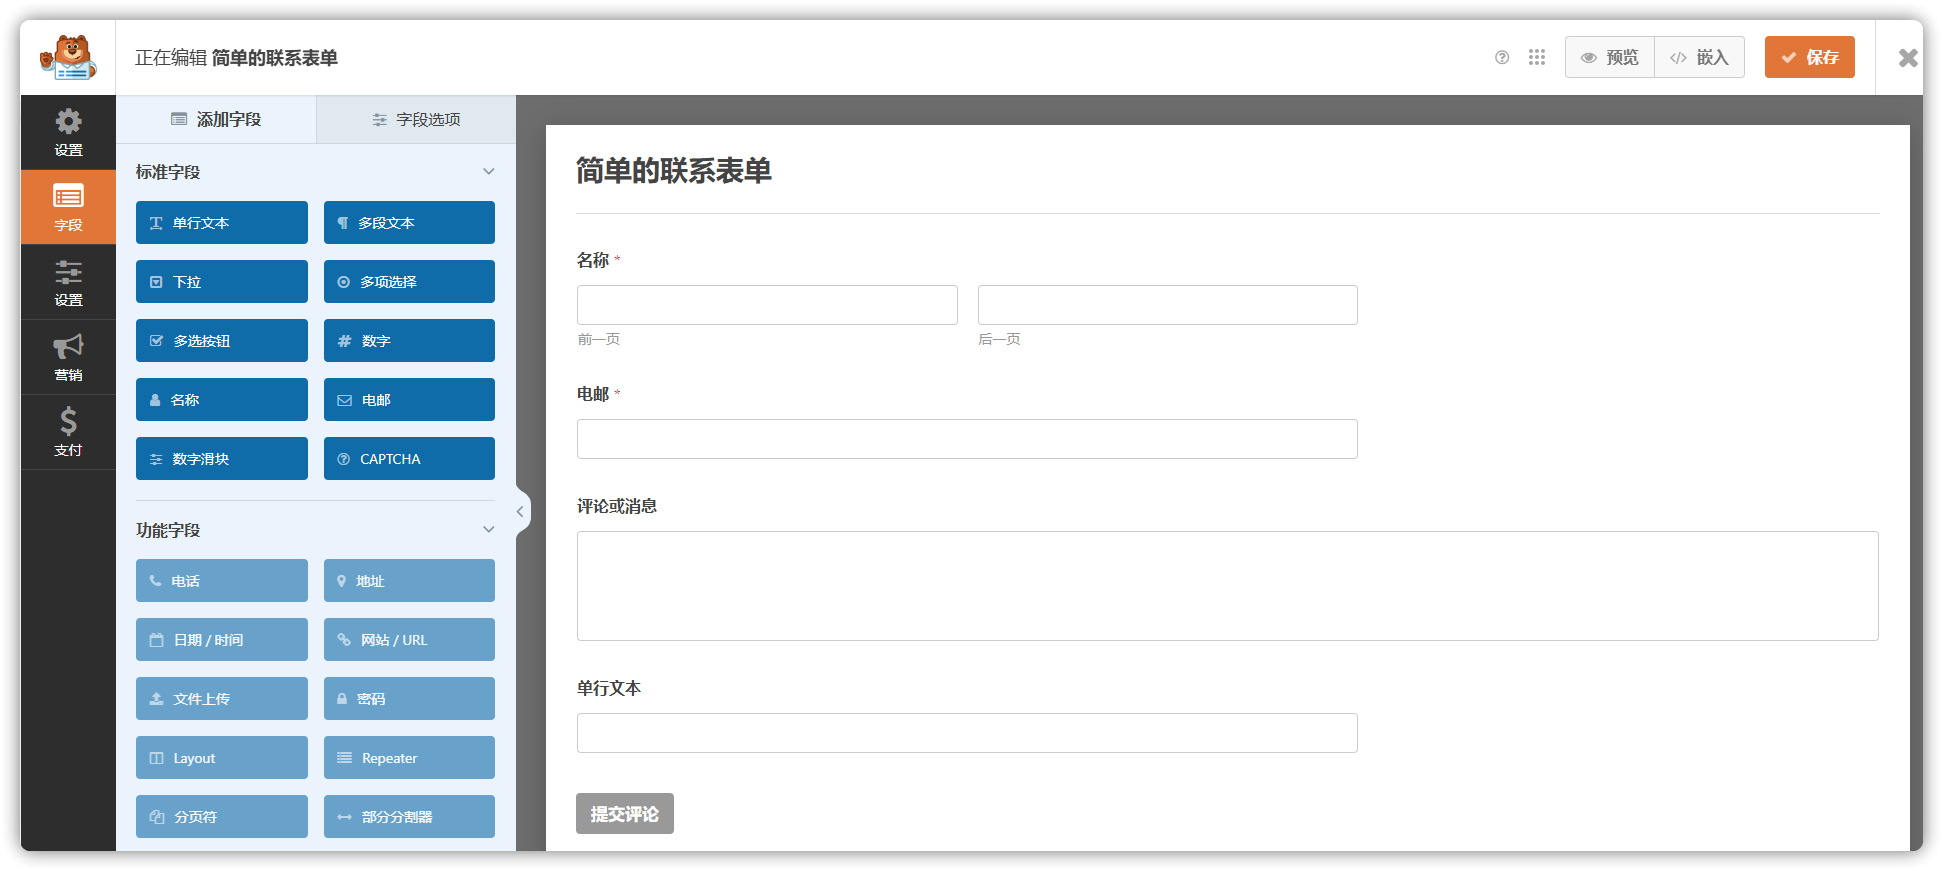Click the 预览 preview button
This screenshot has height=871, width=1943.
(x=1609, y=57)
